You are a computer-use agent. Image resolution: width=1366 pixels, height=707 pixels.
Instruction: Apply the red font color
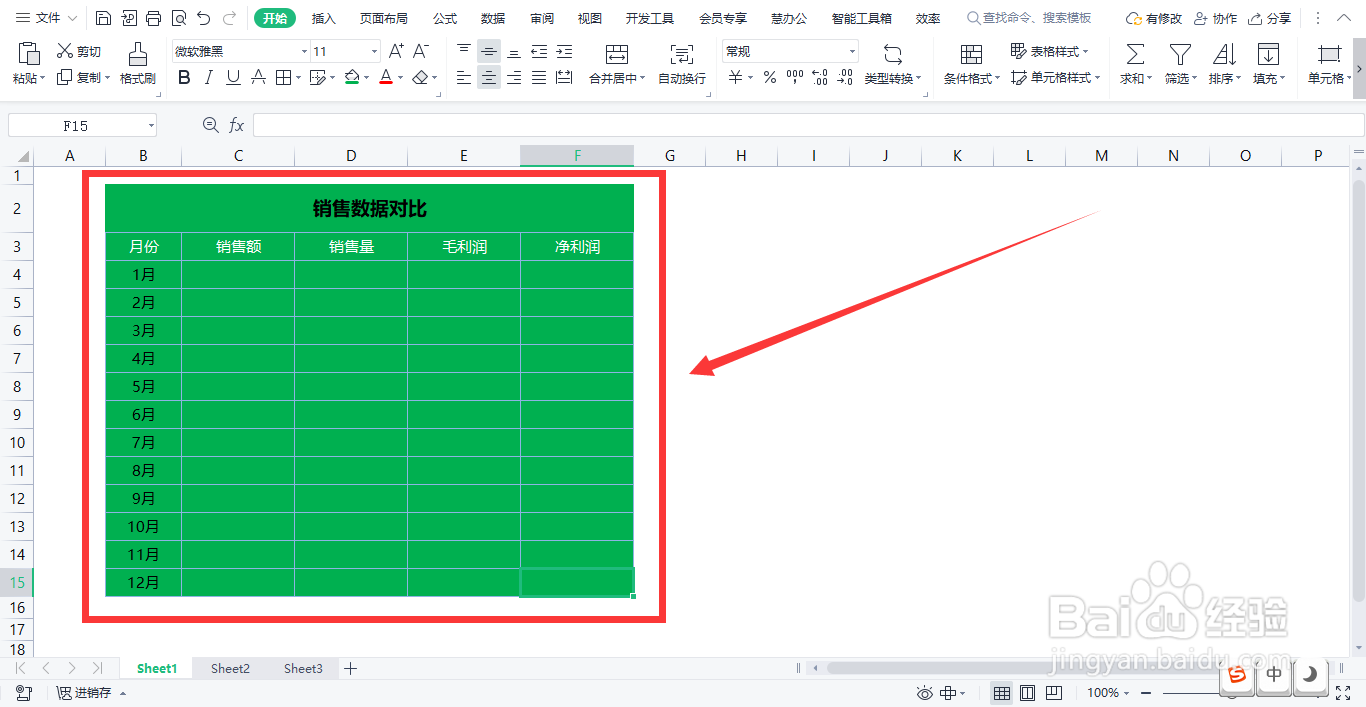386,77
